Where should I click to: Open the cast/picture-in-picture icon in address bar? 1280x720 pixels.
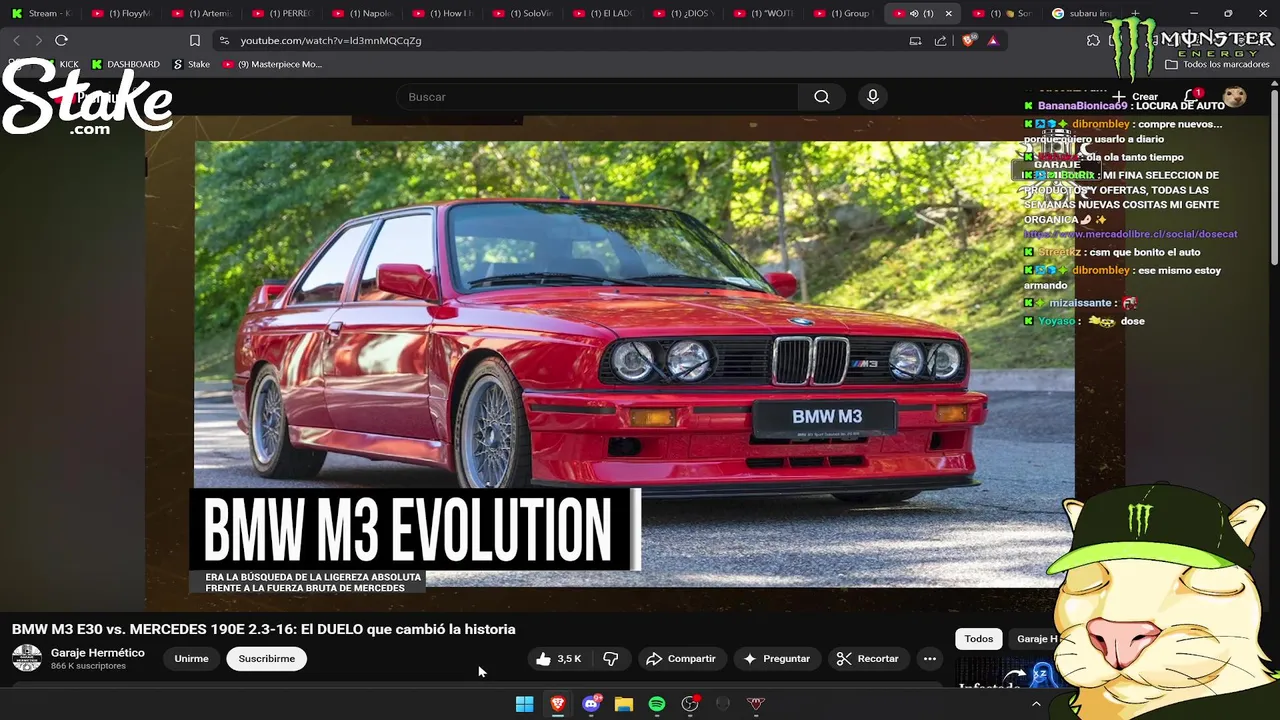pos(915,41)
